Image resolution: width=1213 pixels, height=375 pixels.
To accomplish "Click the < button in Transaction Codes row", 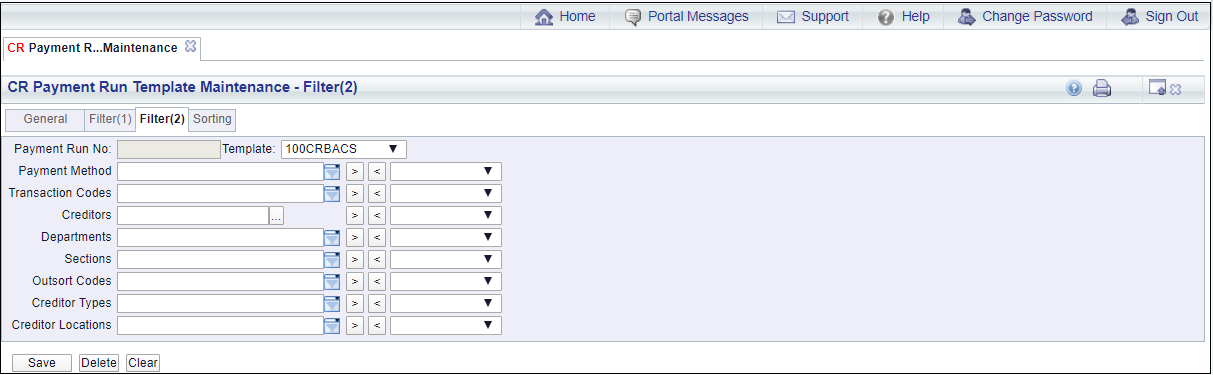I will tap(377, 193).
